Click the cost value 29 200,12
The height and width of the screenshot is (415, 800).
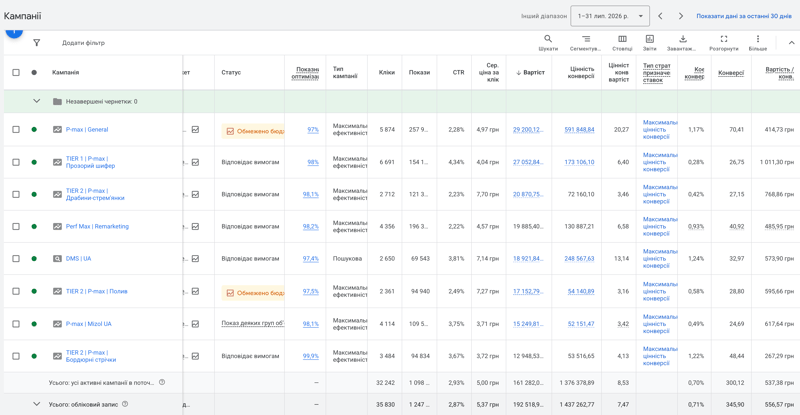[x=528, y=130]
